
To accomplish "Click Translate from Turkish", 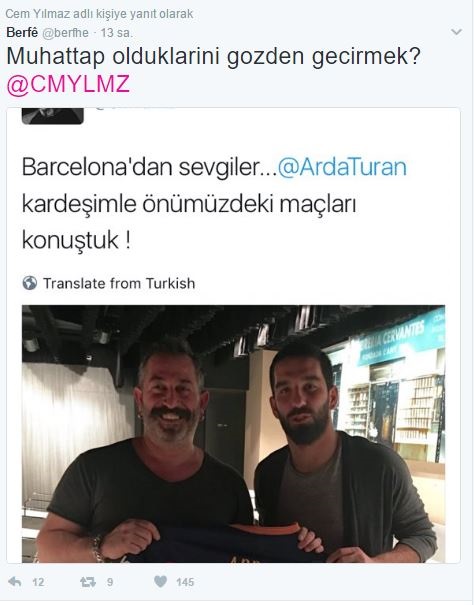I will [119, 283].
